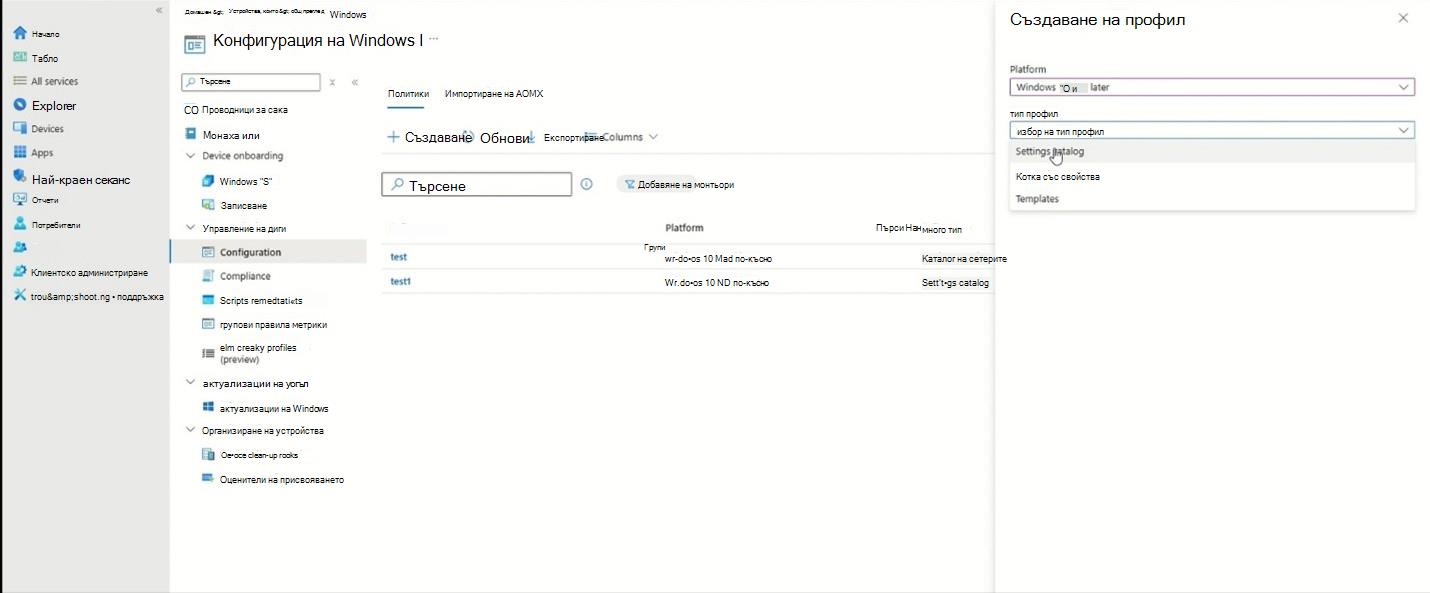Click the info icon beside policy search
Image resolution: width=1430 pixels, height=593 pixels.
pyautogui.click(x=586, y=184)
